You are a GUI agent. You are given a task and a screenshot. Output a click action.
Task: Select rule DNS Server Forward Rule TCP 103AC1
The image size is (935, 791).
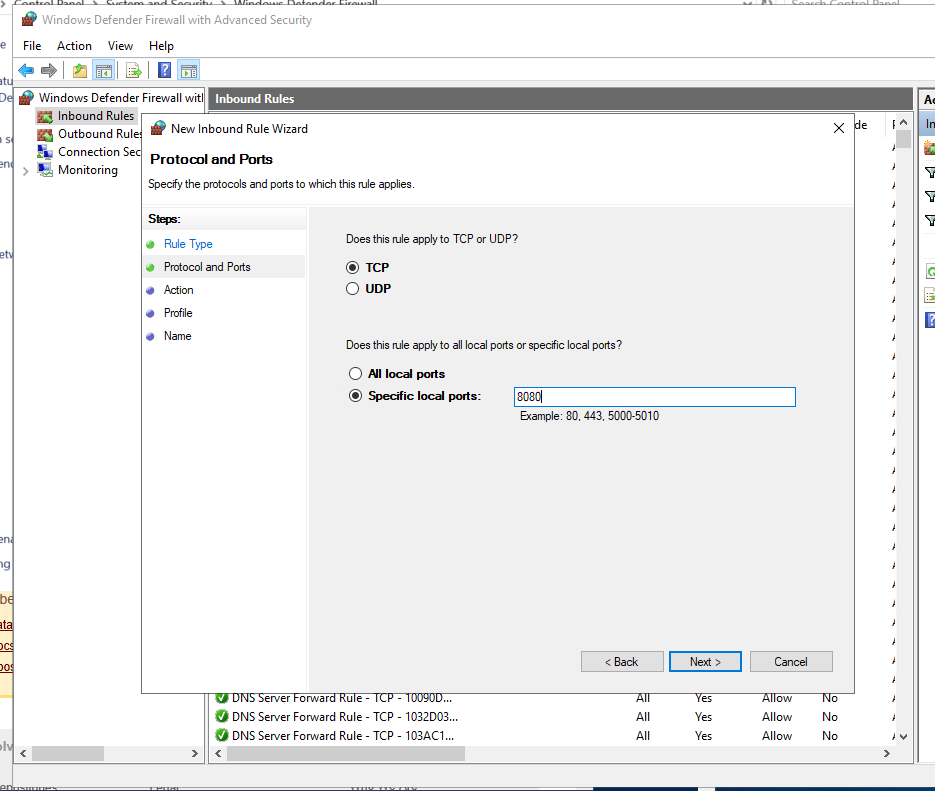point(343,736)
